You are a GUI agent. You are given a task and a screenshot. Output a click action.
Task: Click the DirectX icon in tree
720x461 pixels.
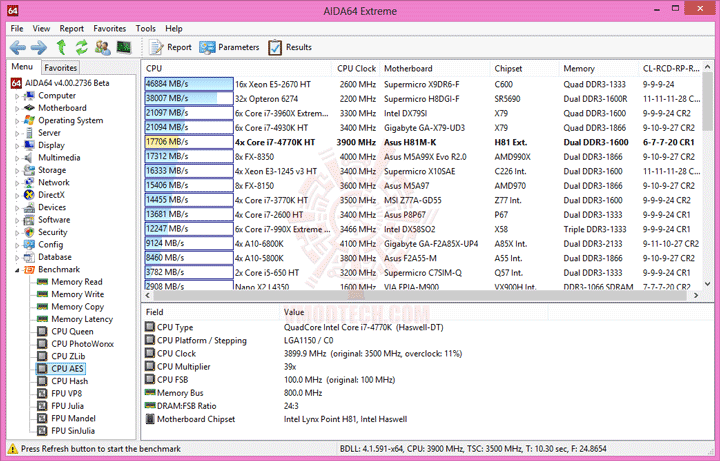pyautogui.click(x=29, y=195)
